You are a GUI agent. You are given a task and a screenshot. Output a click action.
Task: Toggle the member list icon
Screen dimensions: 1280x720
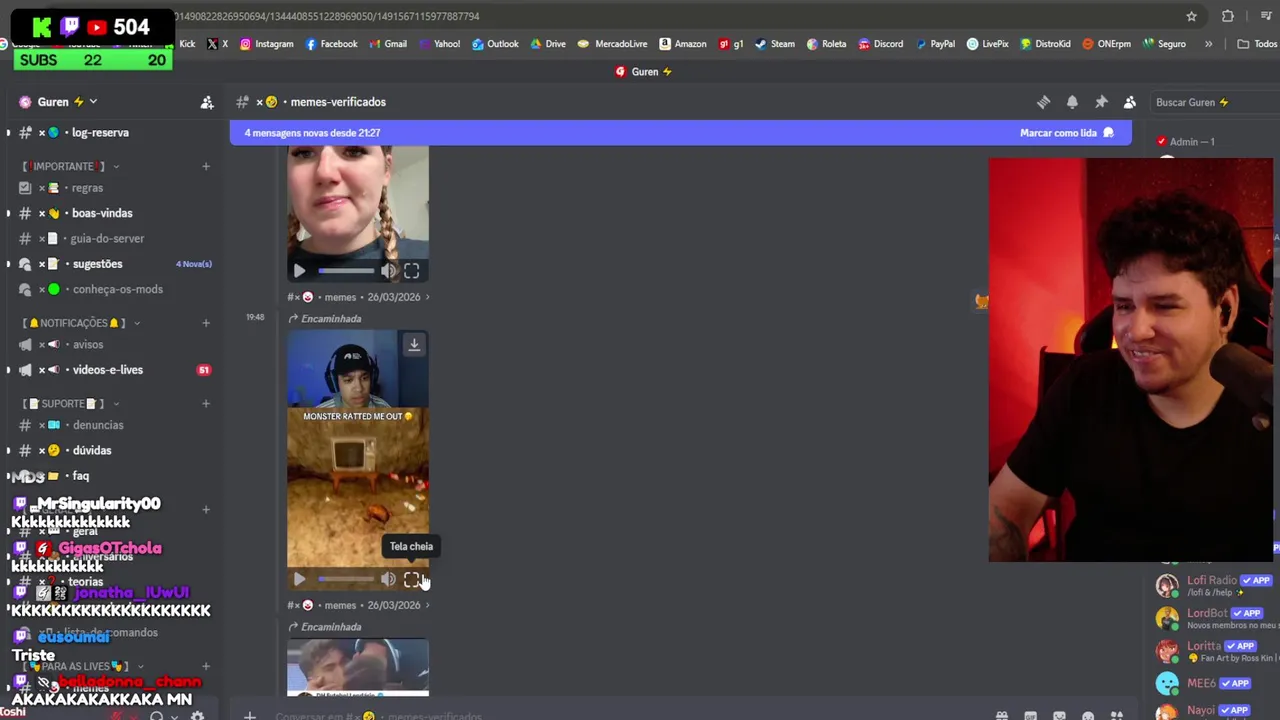pos(1130,102)
